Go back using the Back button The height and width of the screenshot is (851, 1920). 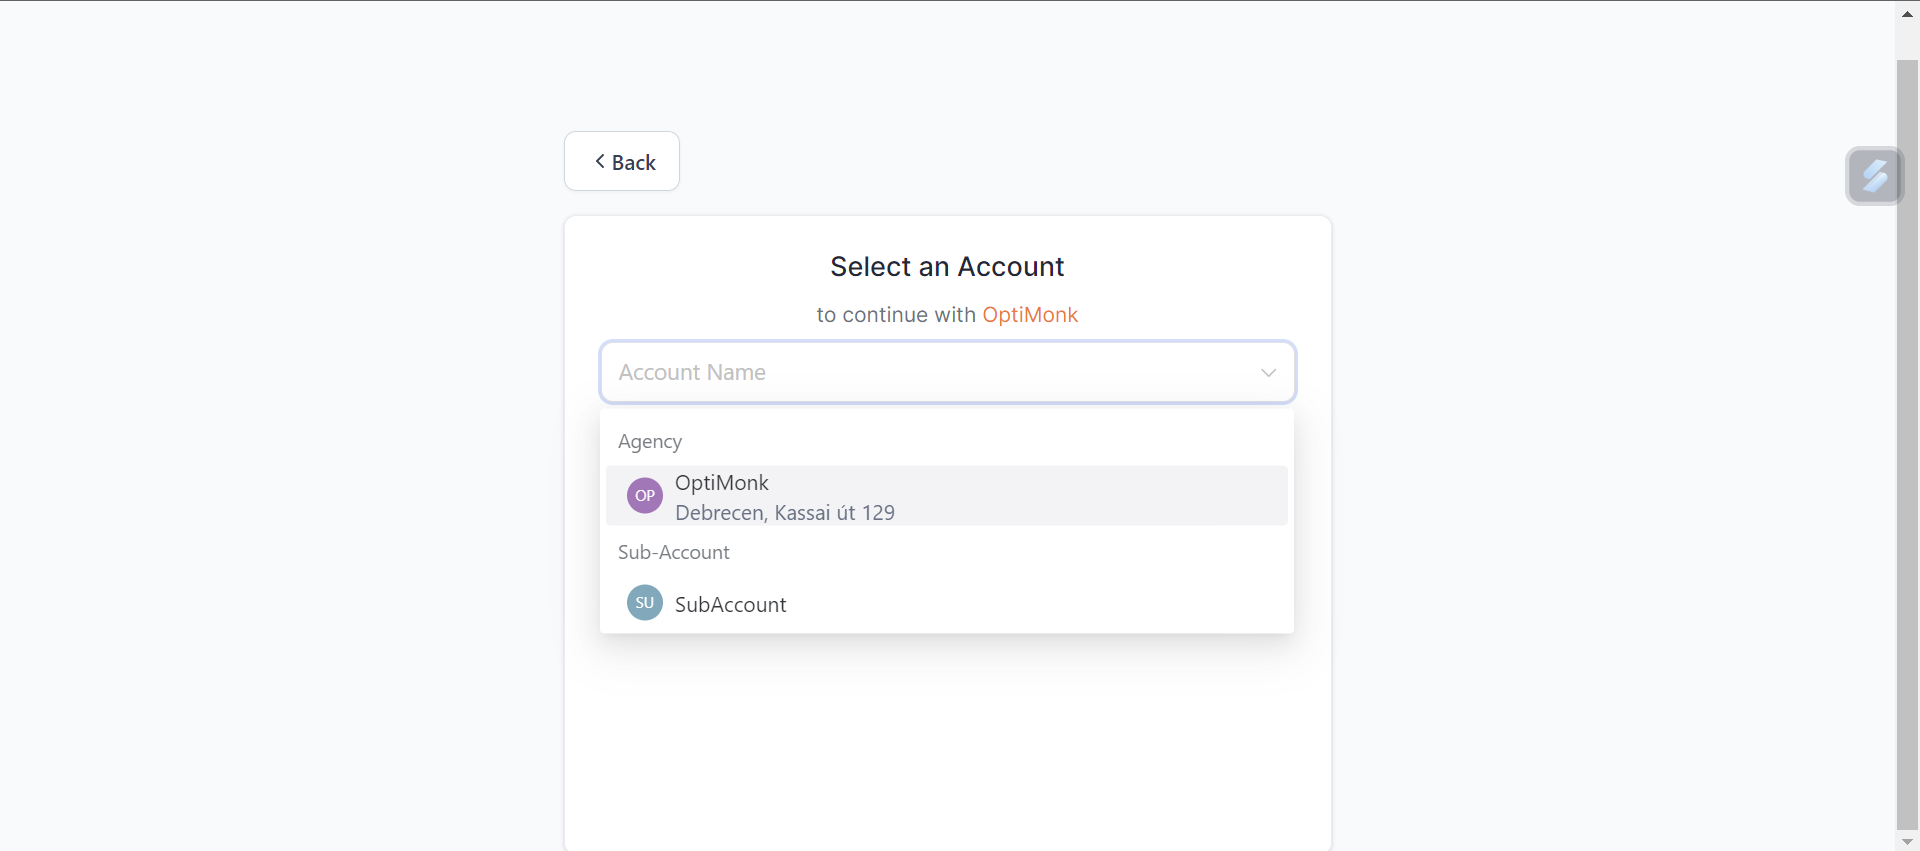click(622, 161)
